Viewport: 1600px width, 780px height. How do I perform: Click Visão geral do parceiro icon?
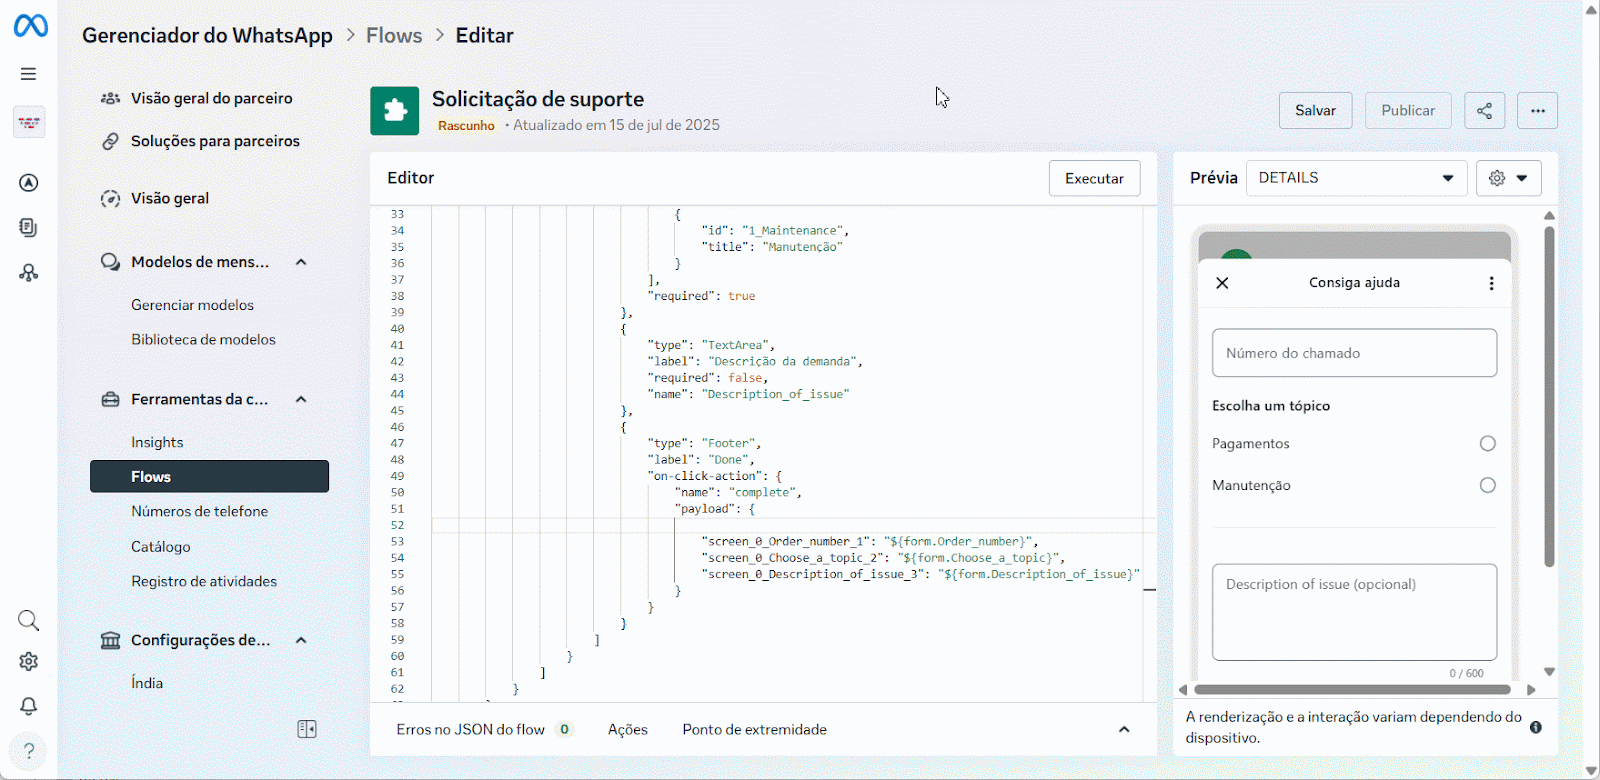pyautogui.click(x=111, y=98)
